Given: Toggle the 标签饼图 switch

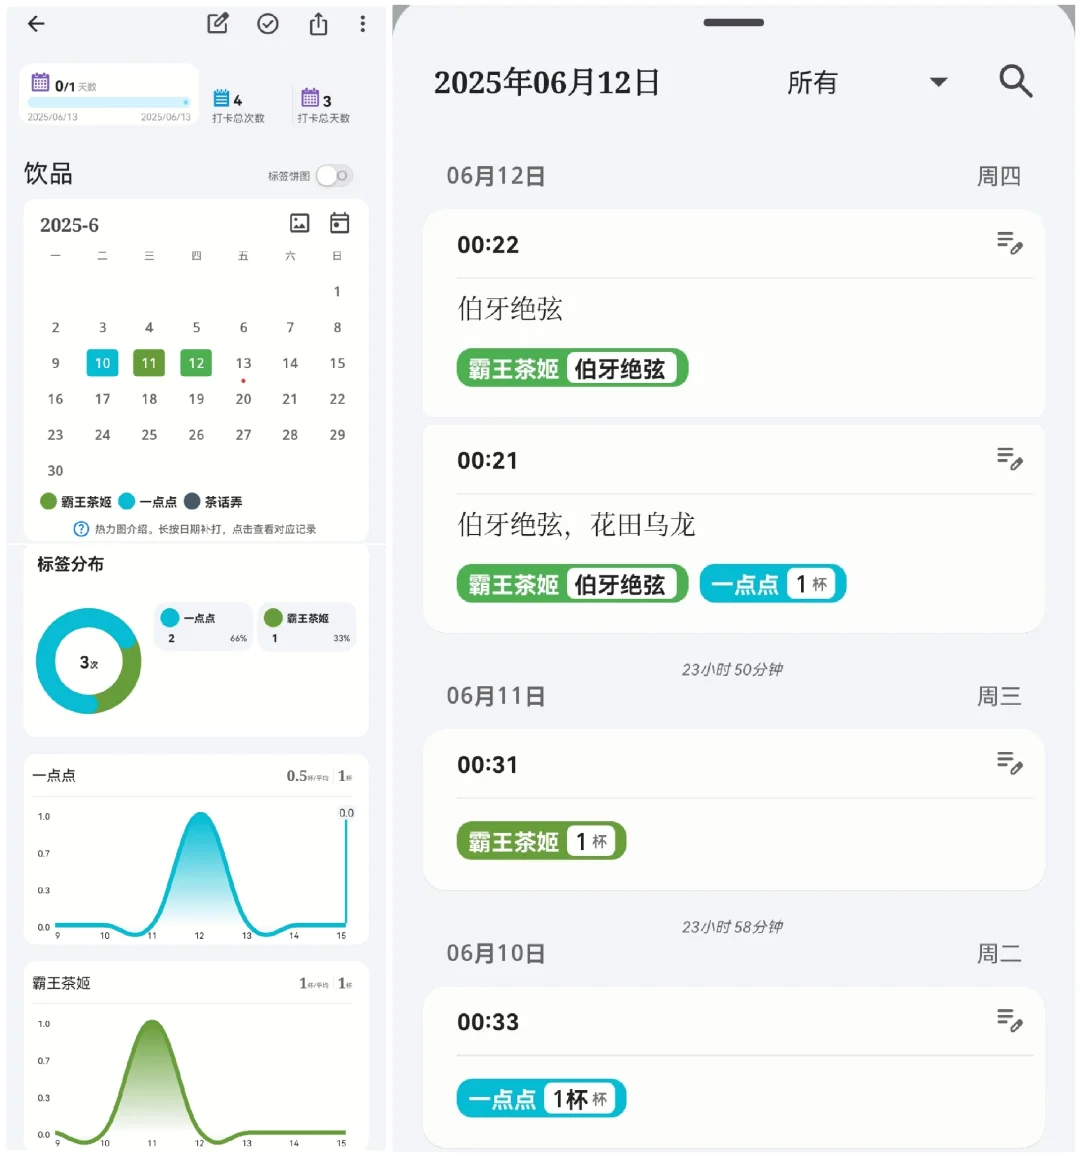Looking at the screenshot, I should (330, 175).
